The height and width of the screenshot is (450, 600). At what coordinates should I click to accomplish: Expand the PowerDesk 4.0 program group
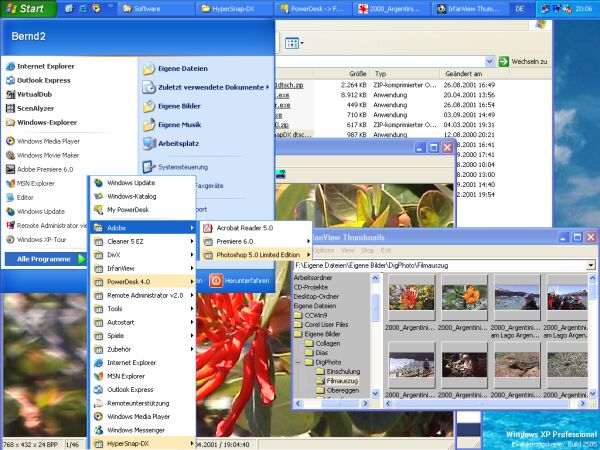[x=143, y=282]
